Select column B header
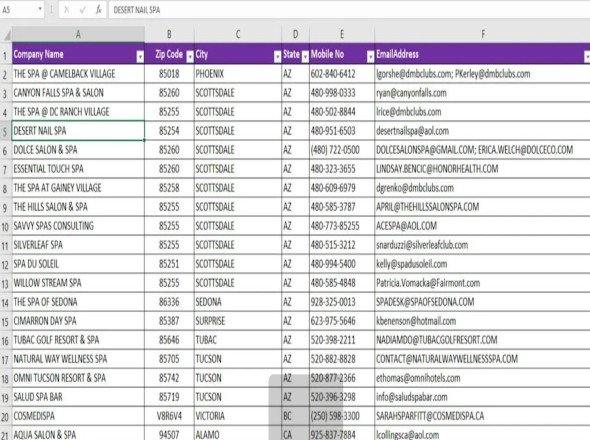 click(x=169, y=34)
